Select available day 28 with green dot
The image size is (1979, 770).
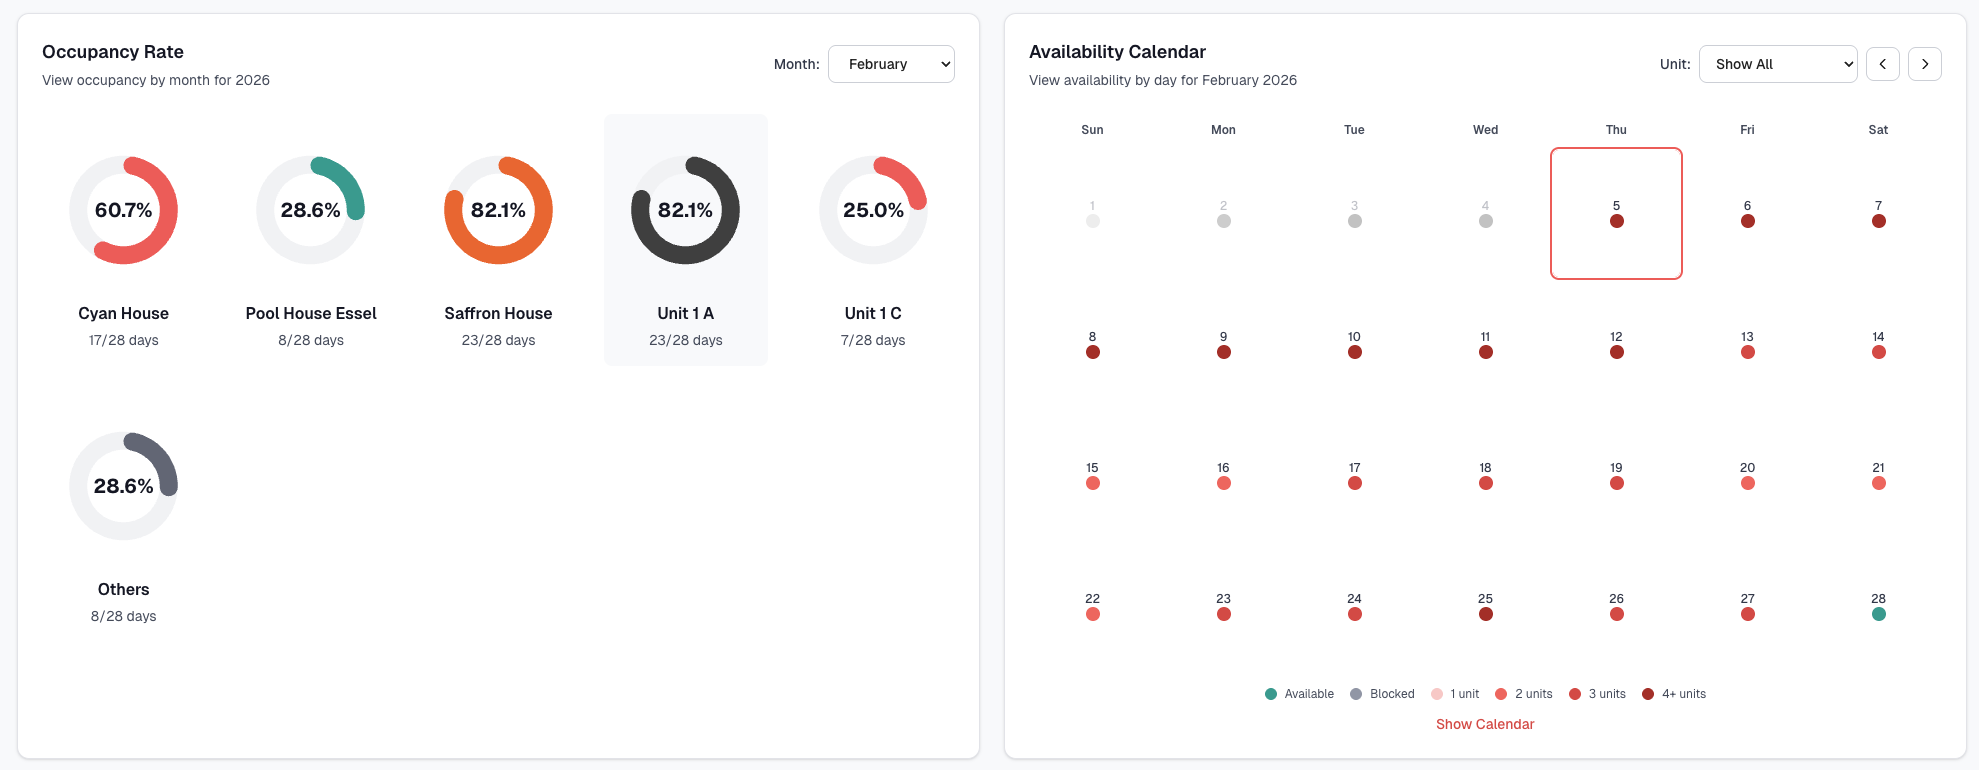1878,606
